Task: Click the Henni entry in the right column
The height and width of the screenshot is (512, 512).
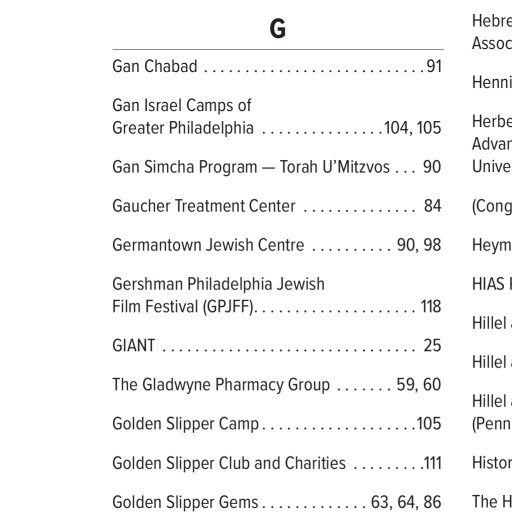Action: pyautogui.click(x=492, y=82)
